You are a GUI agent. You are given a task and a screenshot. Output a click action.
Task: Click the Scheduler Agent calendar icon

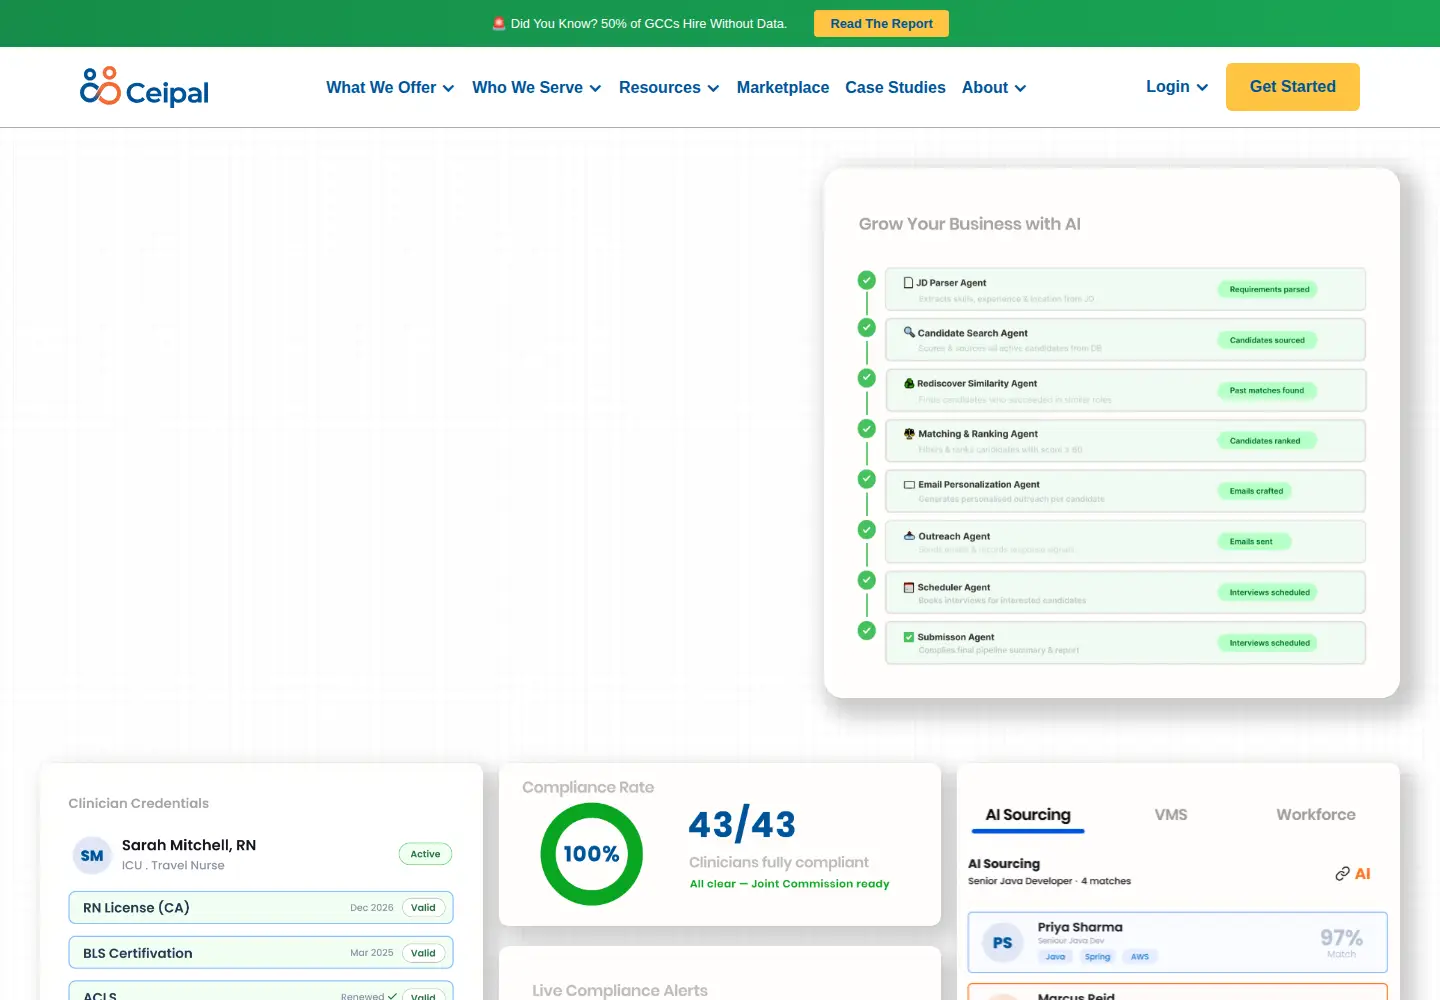pyautogui.click(x=909, y=587)
